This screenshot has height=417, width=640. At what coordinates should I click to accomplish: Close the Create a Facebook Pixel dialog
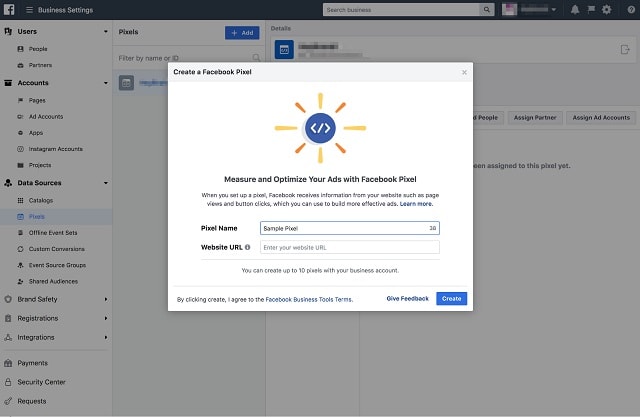click(464, 72)
